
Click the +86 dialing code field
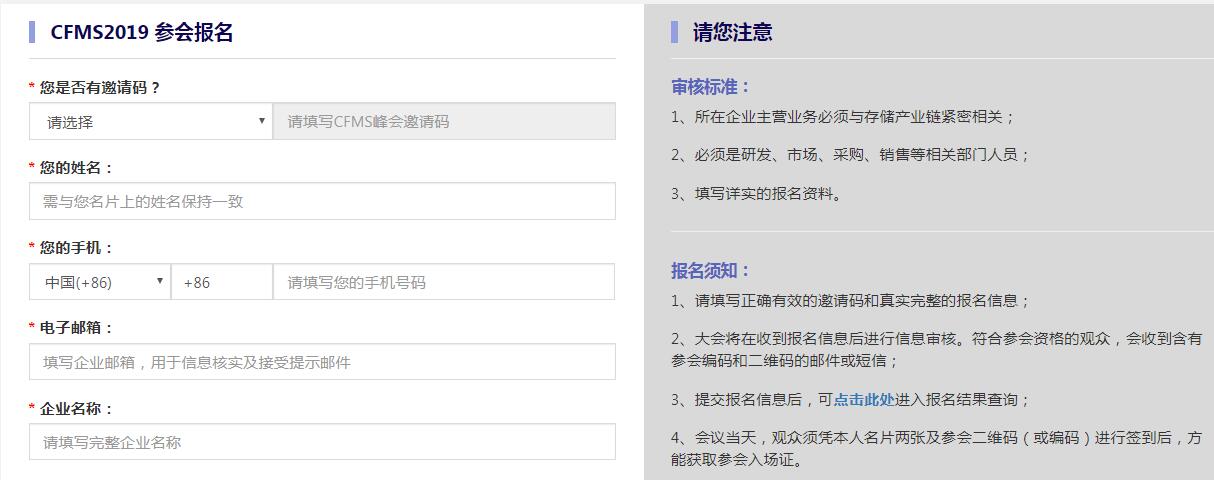coord(222,282)
